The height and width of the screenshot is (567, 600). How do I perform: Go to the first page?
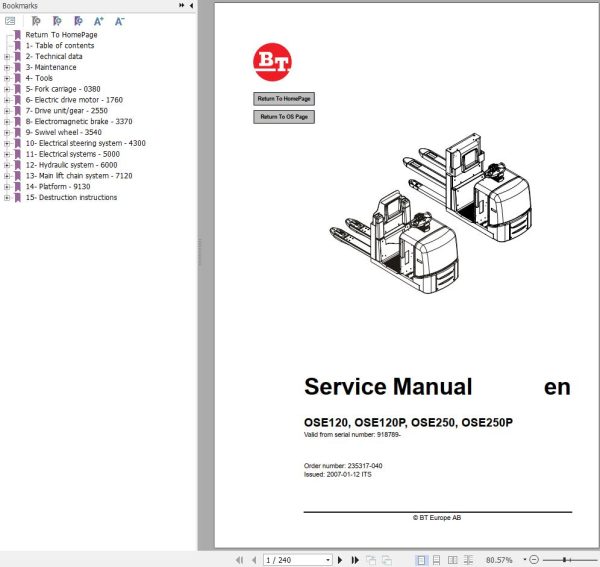point(240,560)
